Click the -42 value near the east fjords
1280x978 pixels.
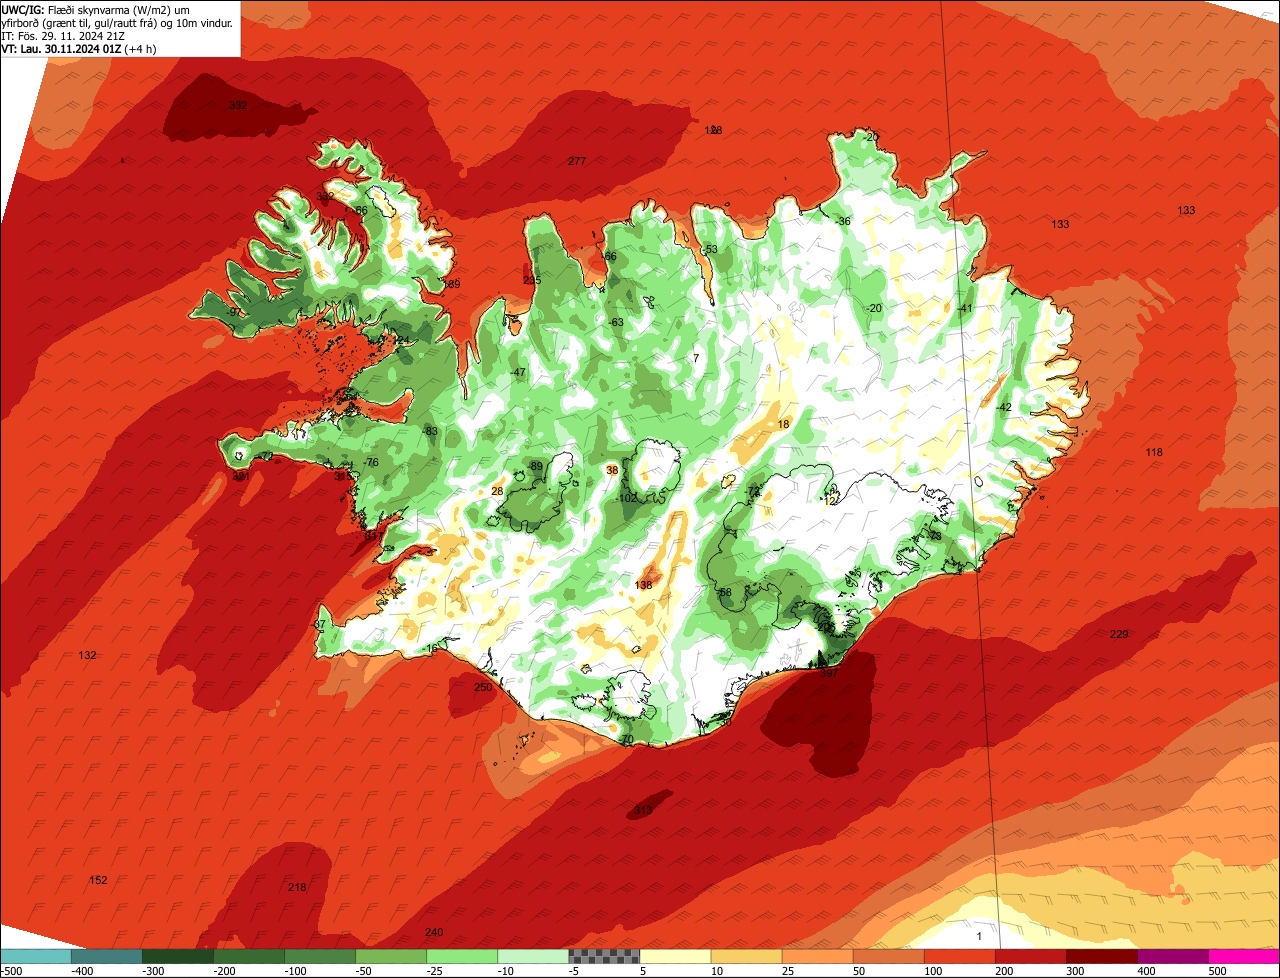pyautogui.click(x=1004, y=407)
